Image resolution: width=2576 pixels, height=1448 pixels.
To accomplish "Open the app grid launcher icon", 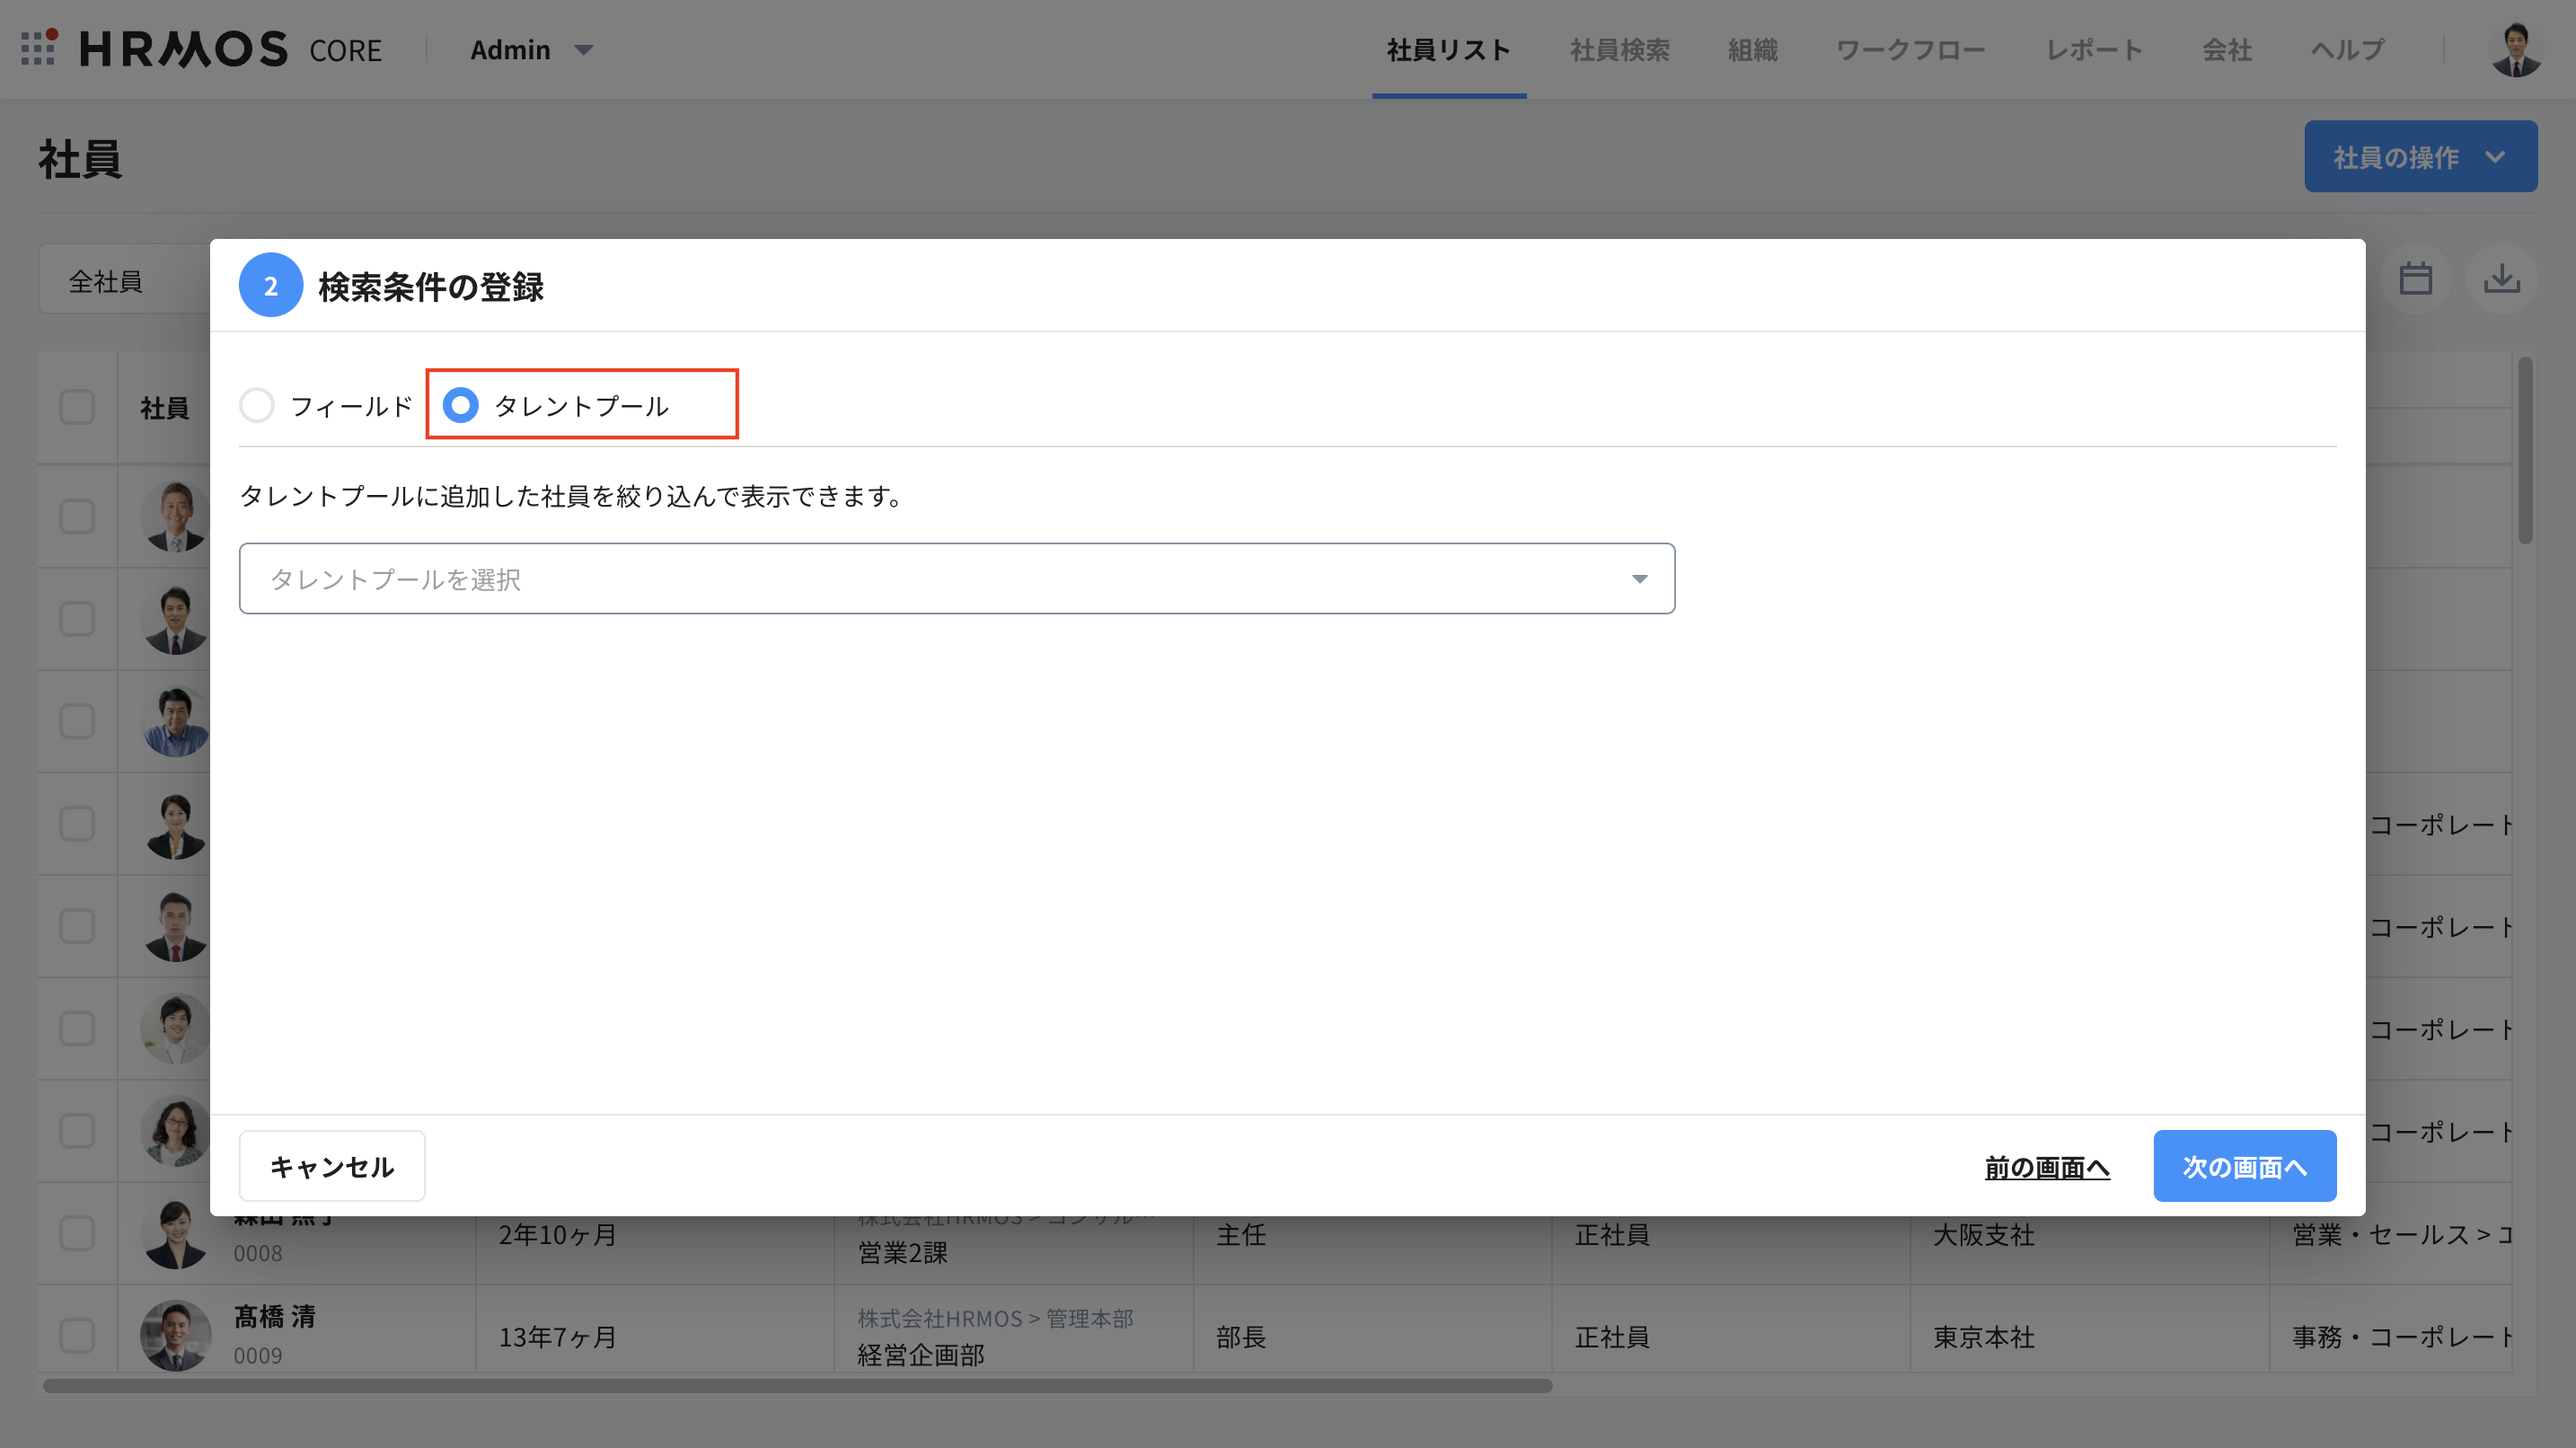I will point(38,48).
